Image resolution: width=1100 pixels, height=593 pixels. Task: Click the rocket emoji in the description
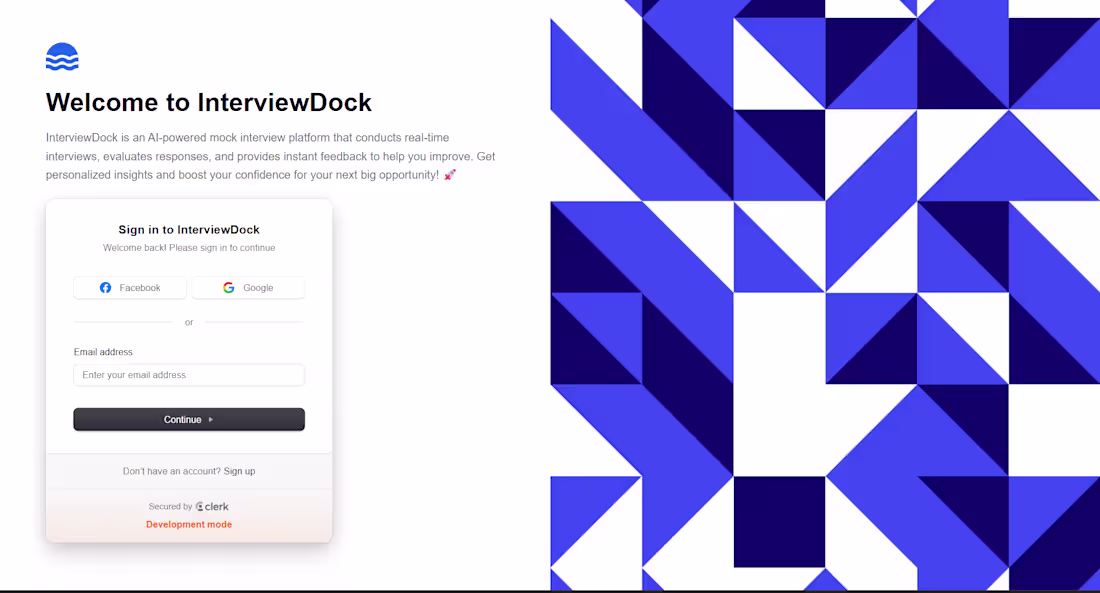pos(450,175)
